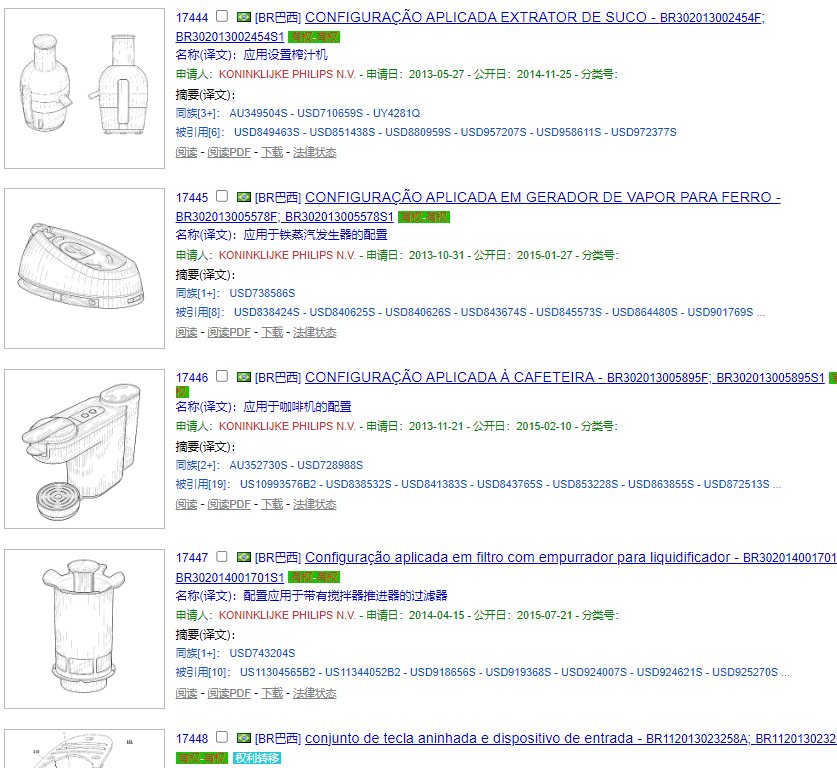Click Brazil flag icon of result 17445
Viewport: 837px width, 768px height.
point(244,197)
